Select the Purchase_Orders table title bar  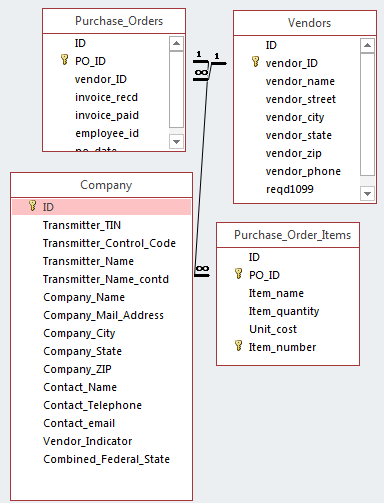114,21
